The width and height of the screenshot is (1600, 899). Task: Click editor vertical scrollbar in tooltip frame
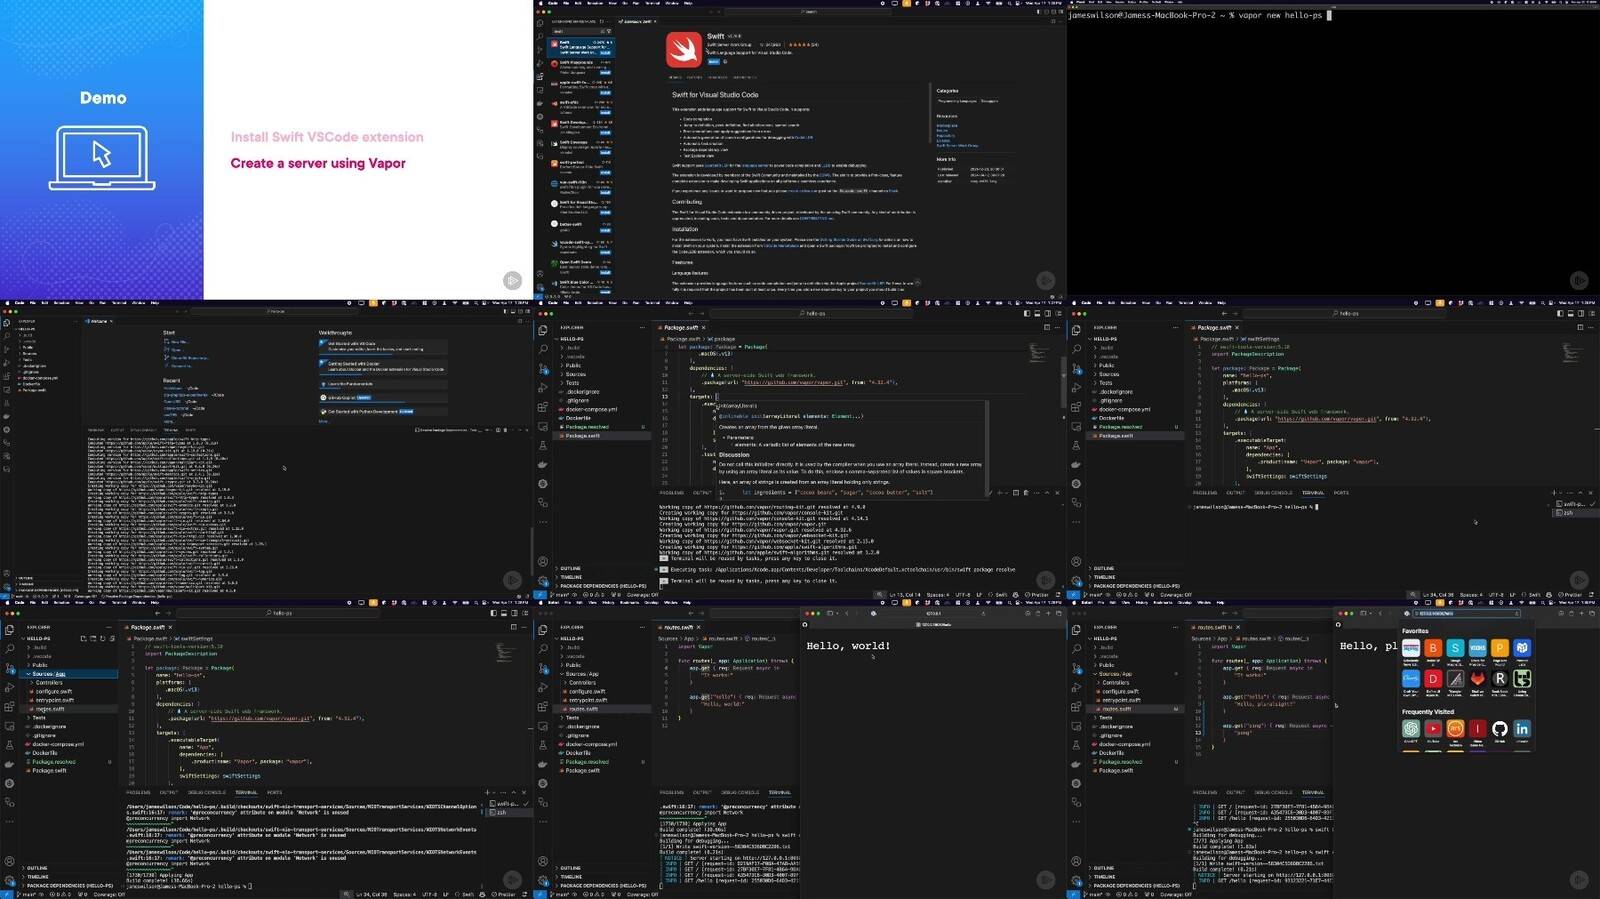tap(1064, 383)
